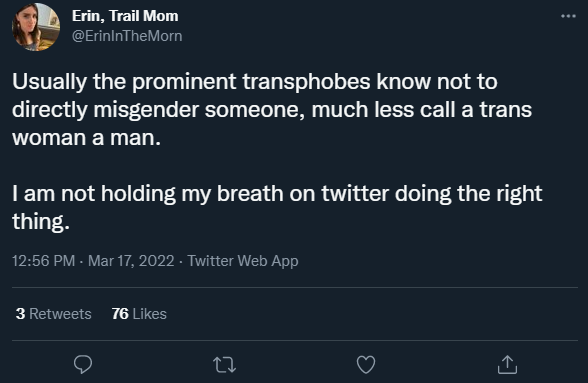Viewport: 588px width, 383px height.
Task: Click the Twitter Web App source link
Action: point(243,261)
